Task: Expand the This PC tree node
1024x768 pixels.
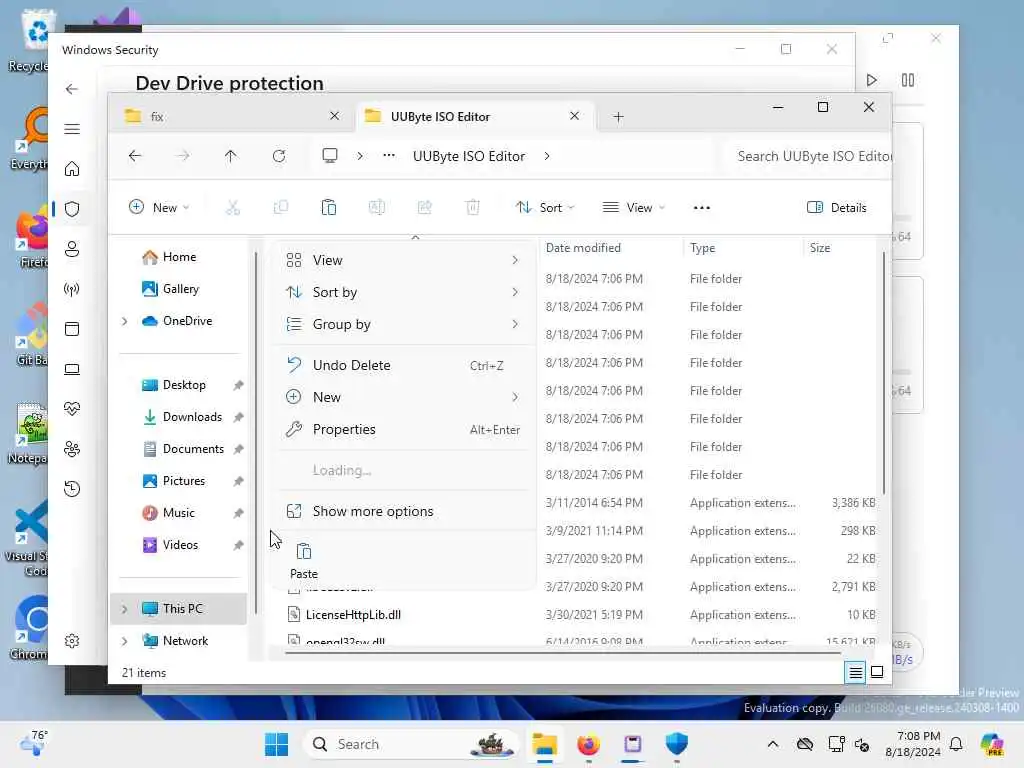Action: 125,609
